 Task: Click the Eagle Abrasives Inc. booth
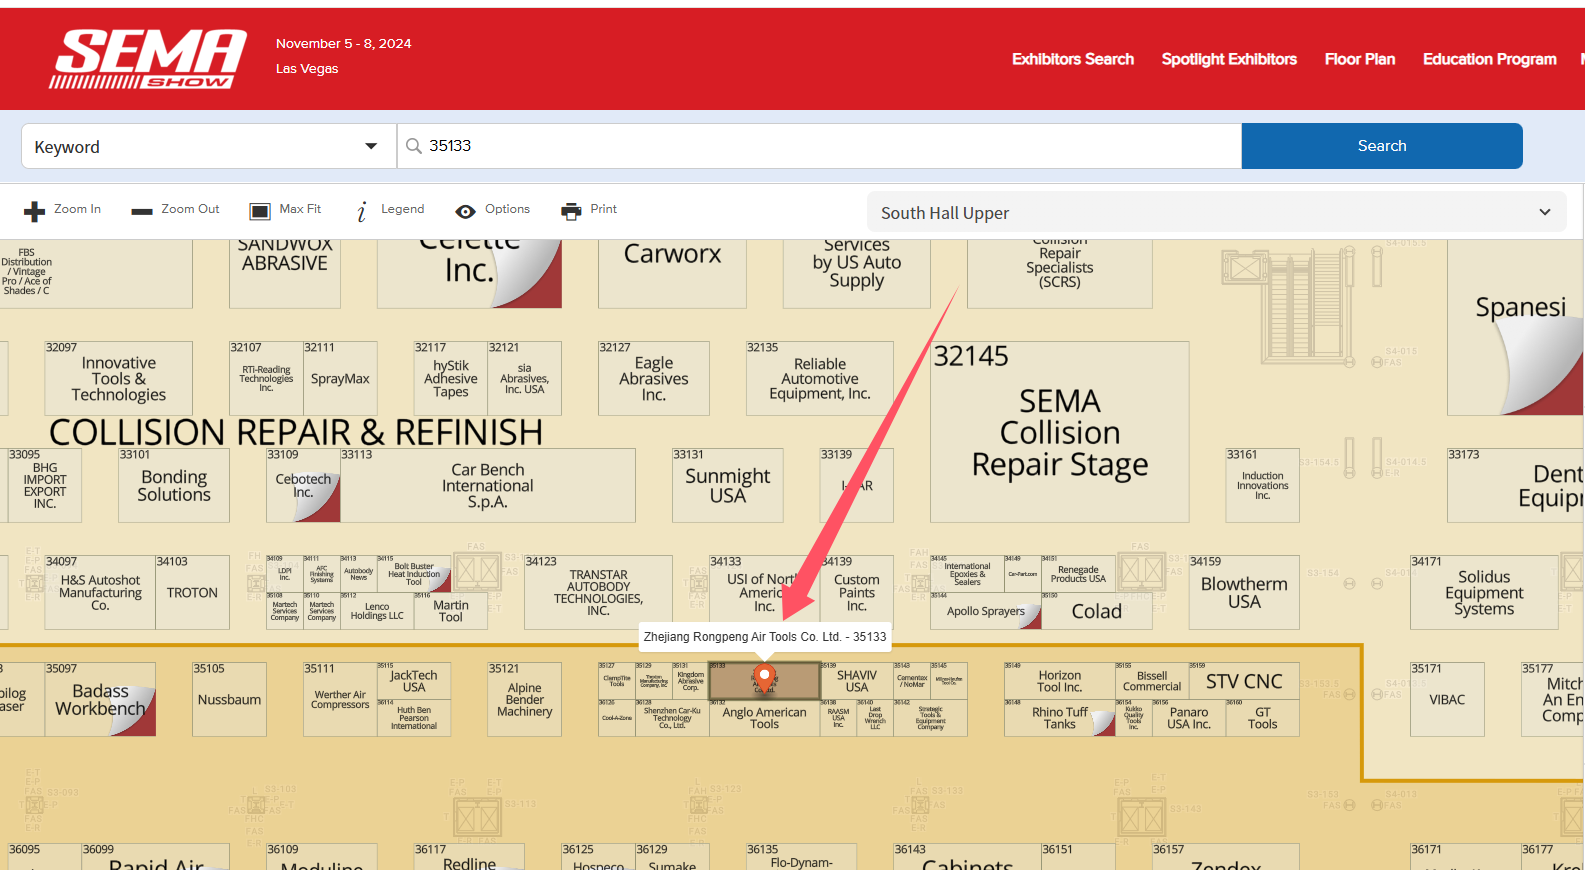click(654, 379)
